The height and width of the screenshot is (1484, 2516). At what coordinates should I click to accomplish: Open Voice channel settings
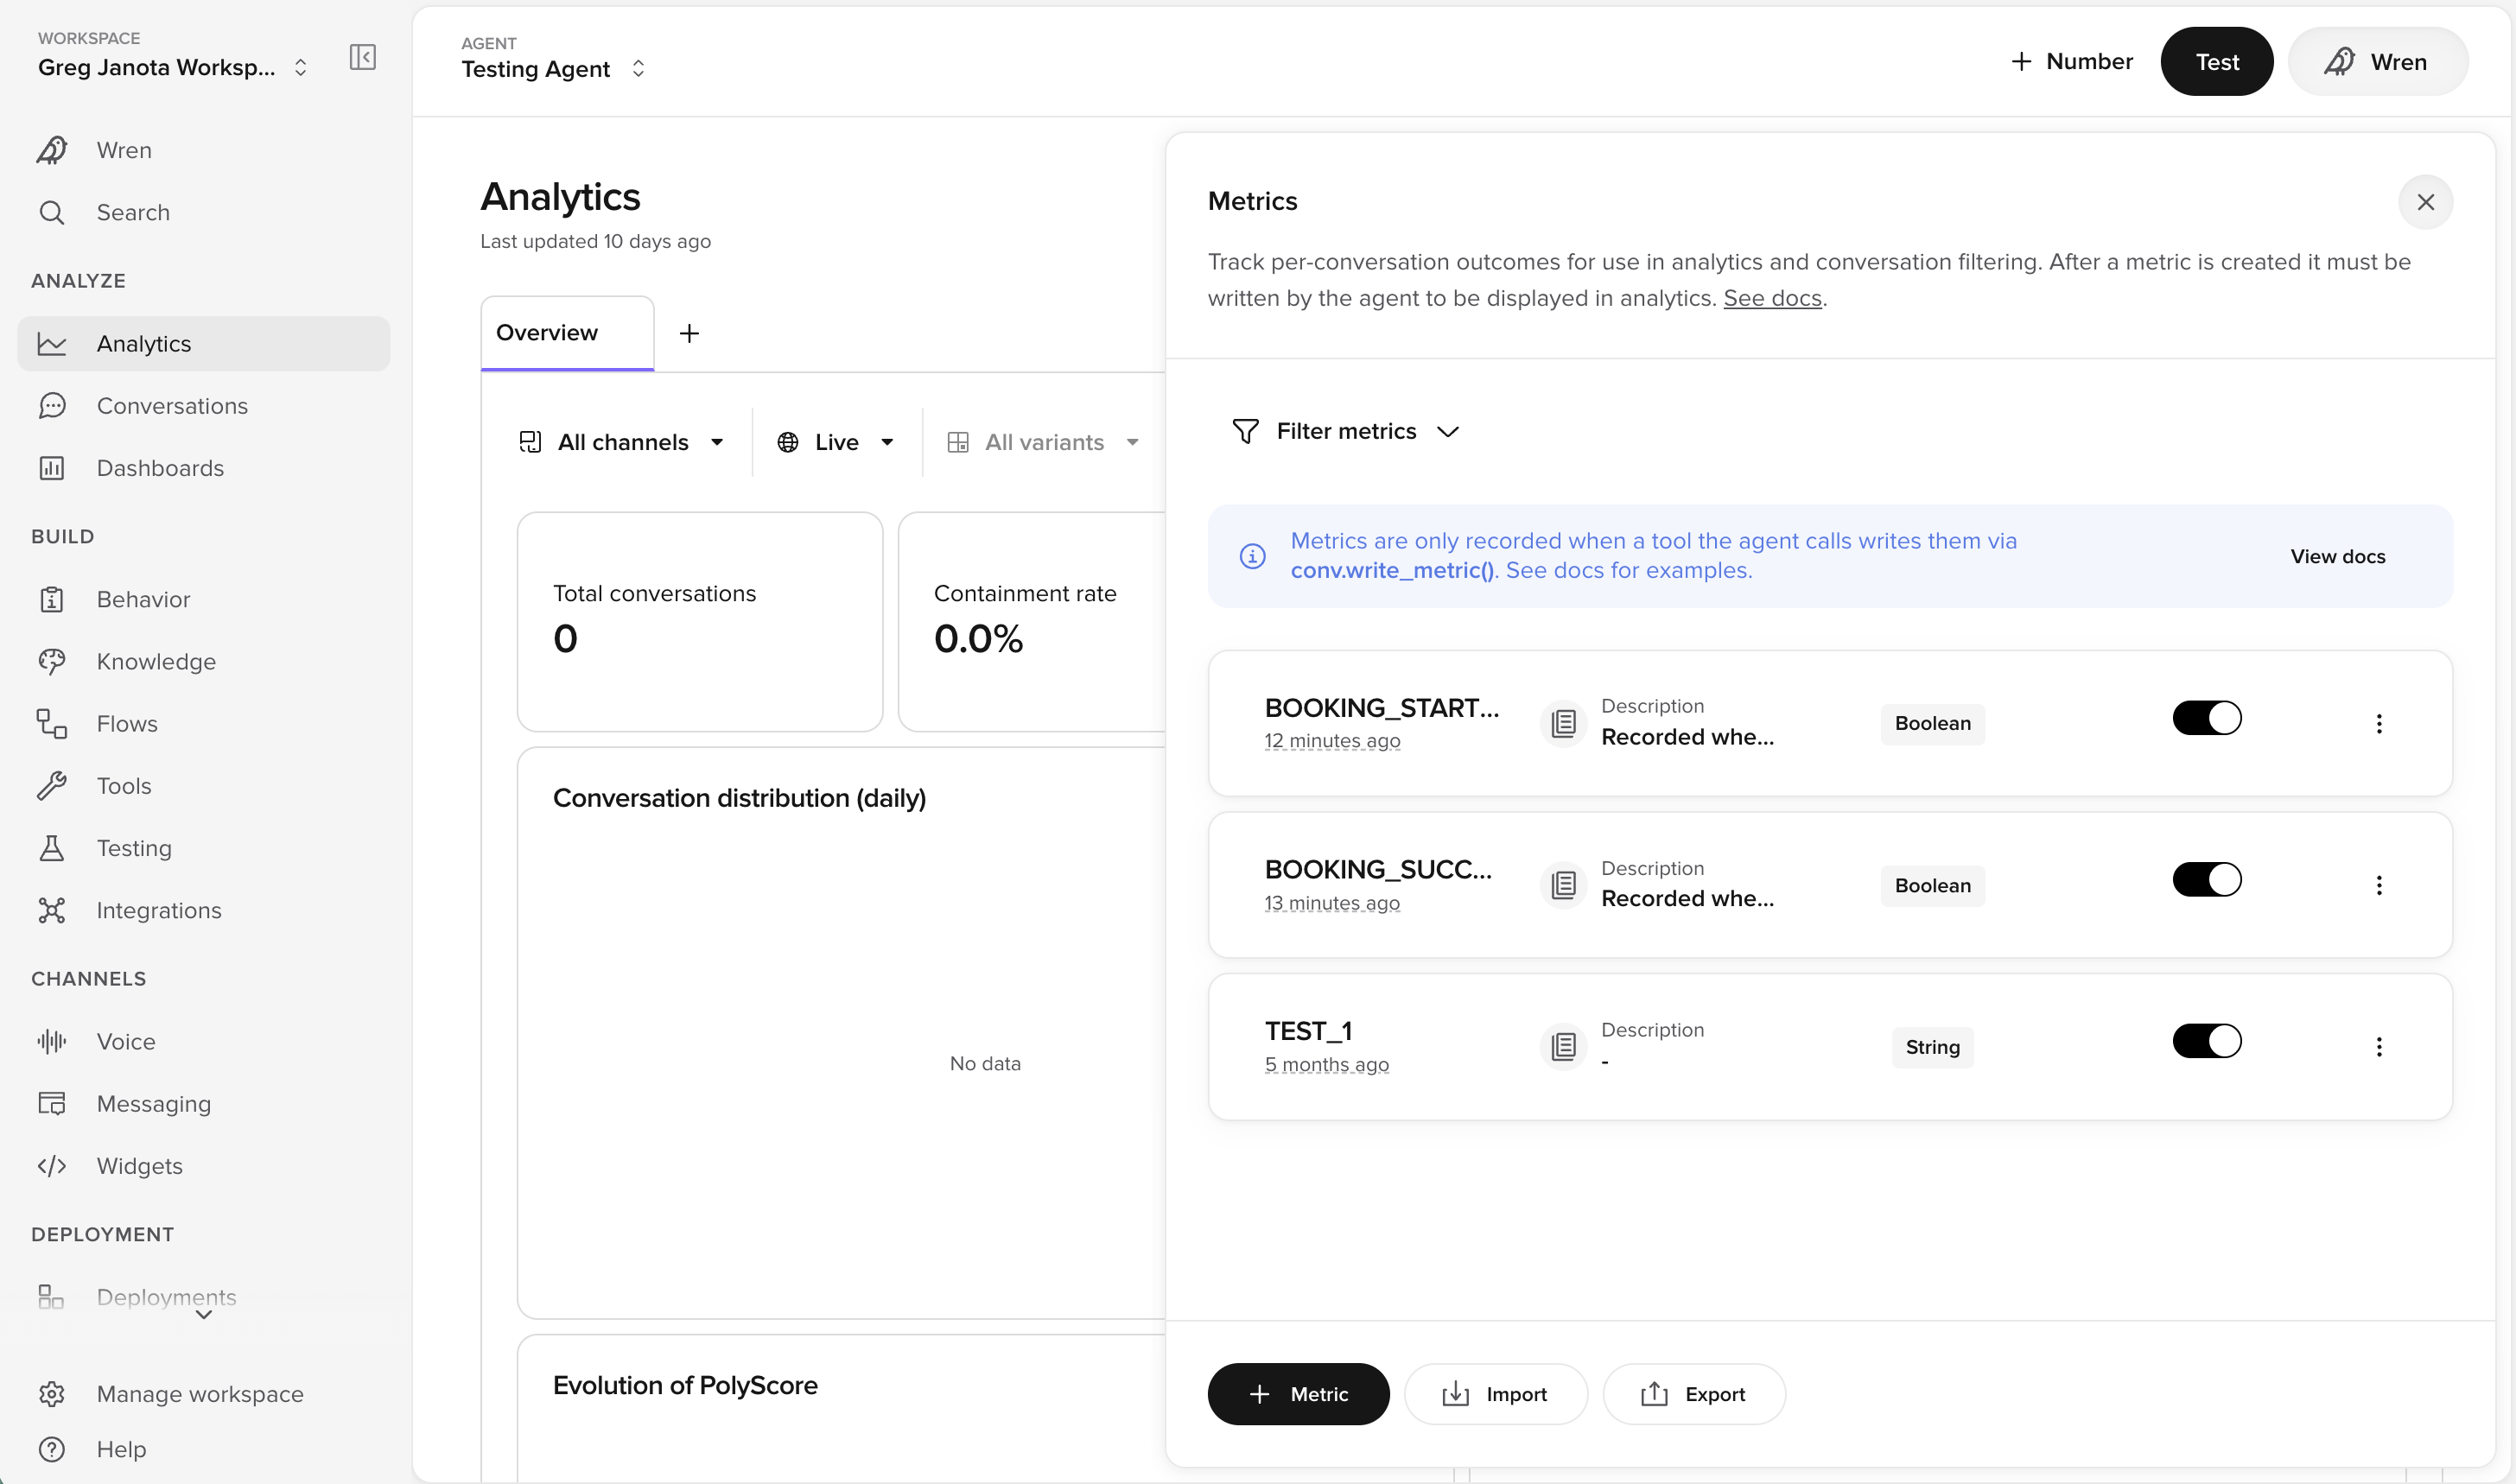click(203, 1041)
